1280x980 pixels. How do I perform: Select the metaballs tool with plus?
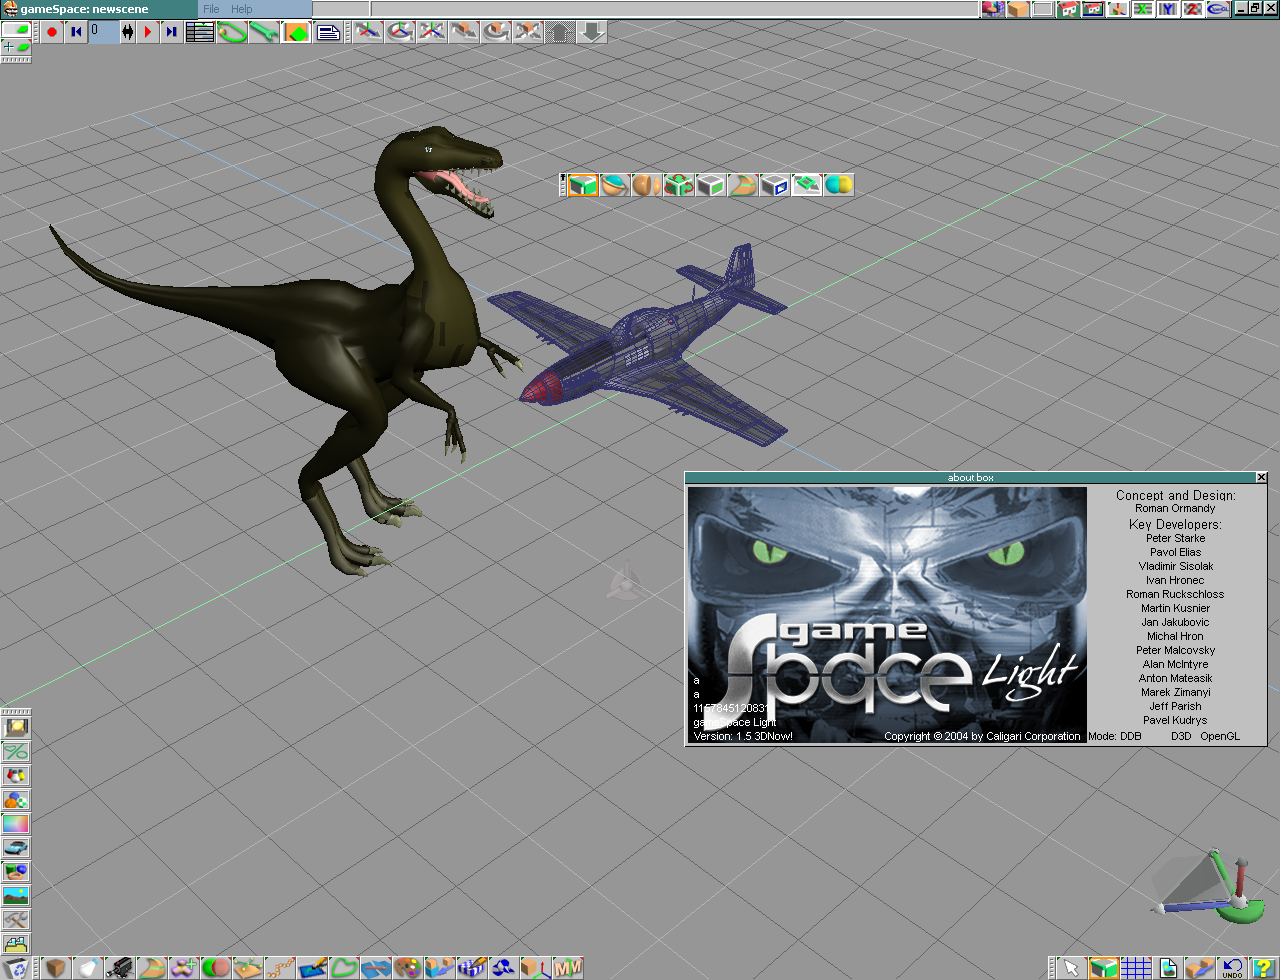pyautogui.click(x=184, y=968)
